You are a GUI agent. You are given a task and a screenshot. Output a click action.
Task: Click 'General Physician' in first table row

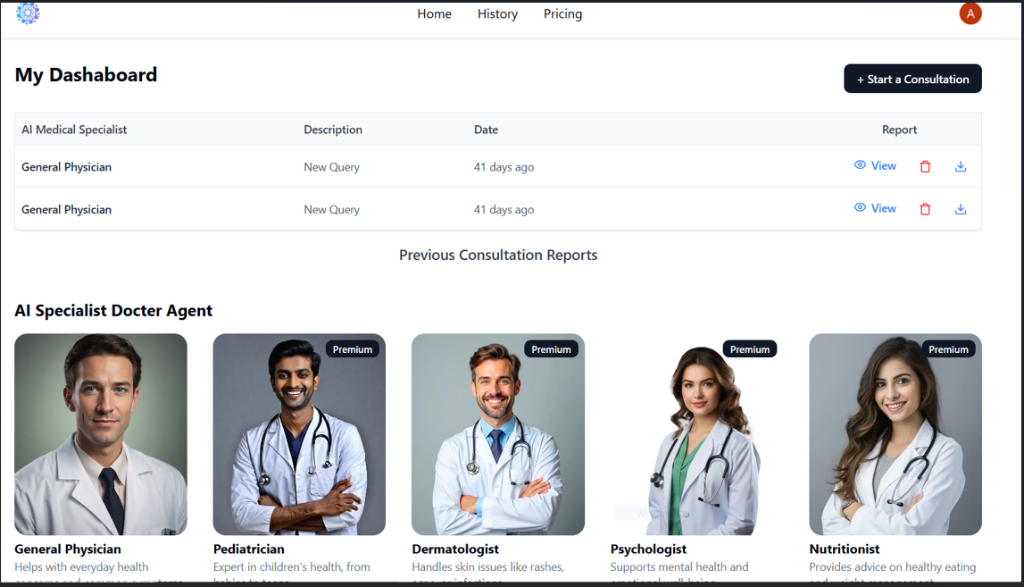pos(67,167)
